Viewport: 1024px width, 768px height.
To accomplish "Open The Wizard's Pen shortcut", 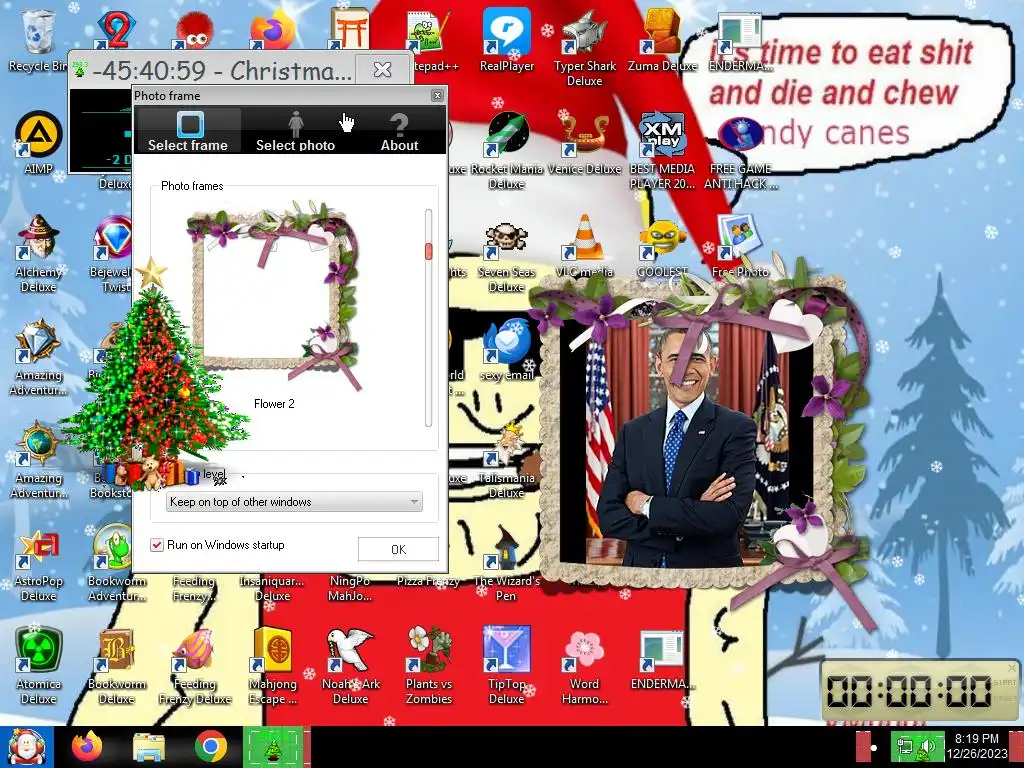I will tap(507, 564).
